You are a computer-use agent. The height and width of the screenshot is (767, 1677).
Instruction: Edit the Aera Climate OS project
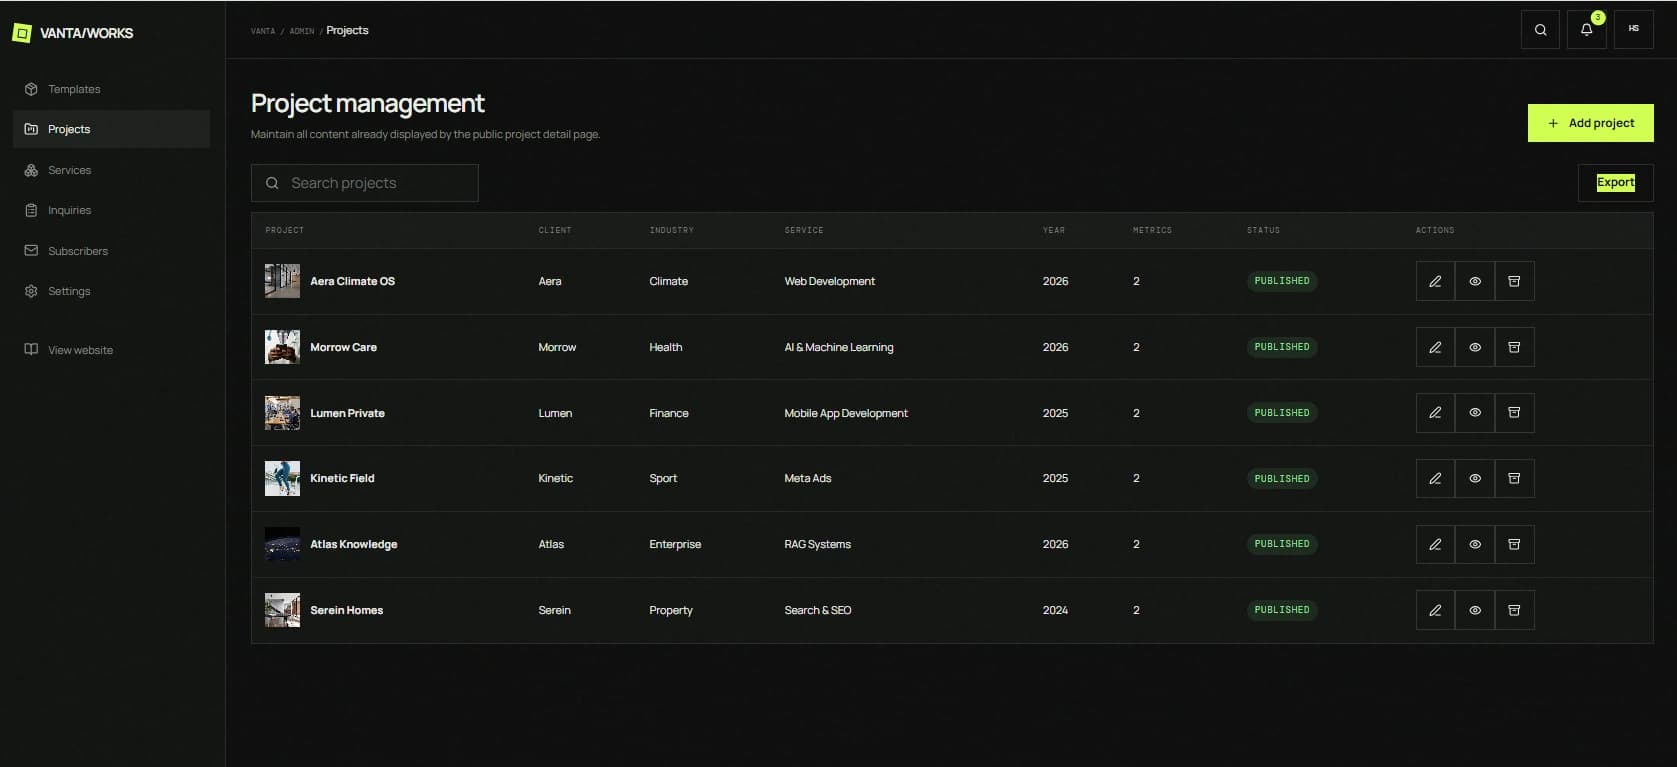pyautogui.click(x=1435, y=281)
